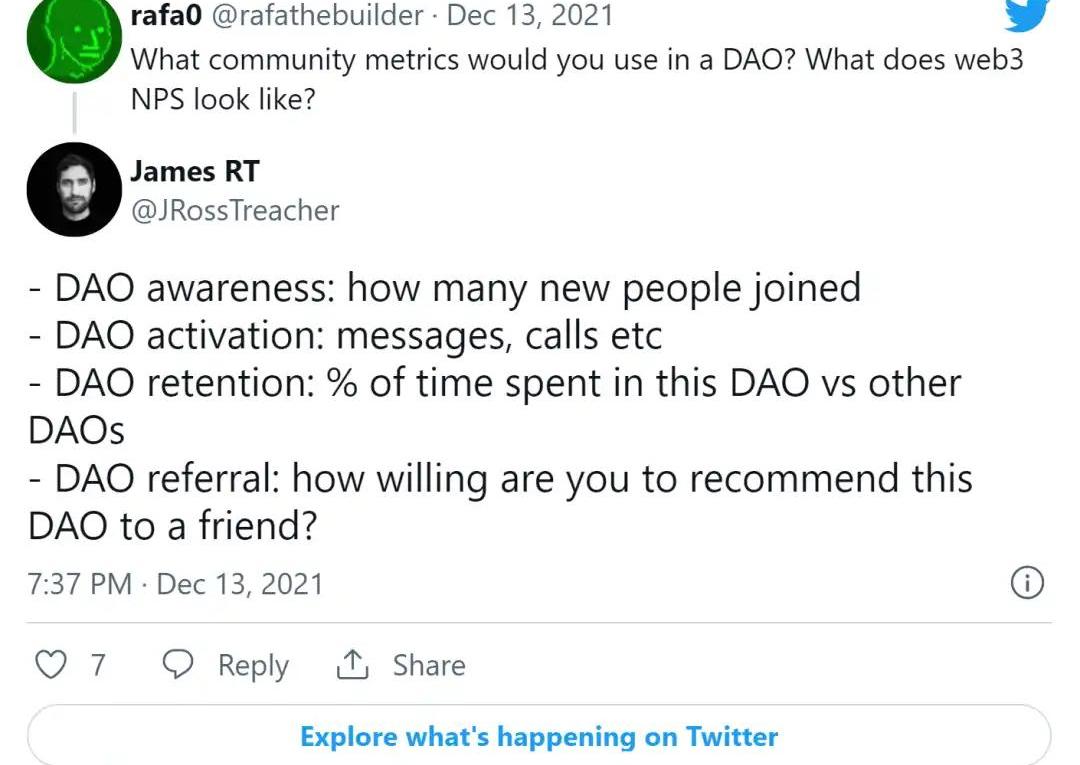Click the reply speech bubble icon
Viewport: 1080px width, 765px height.
(178, 665)
